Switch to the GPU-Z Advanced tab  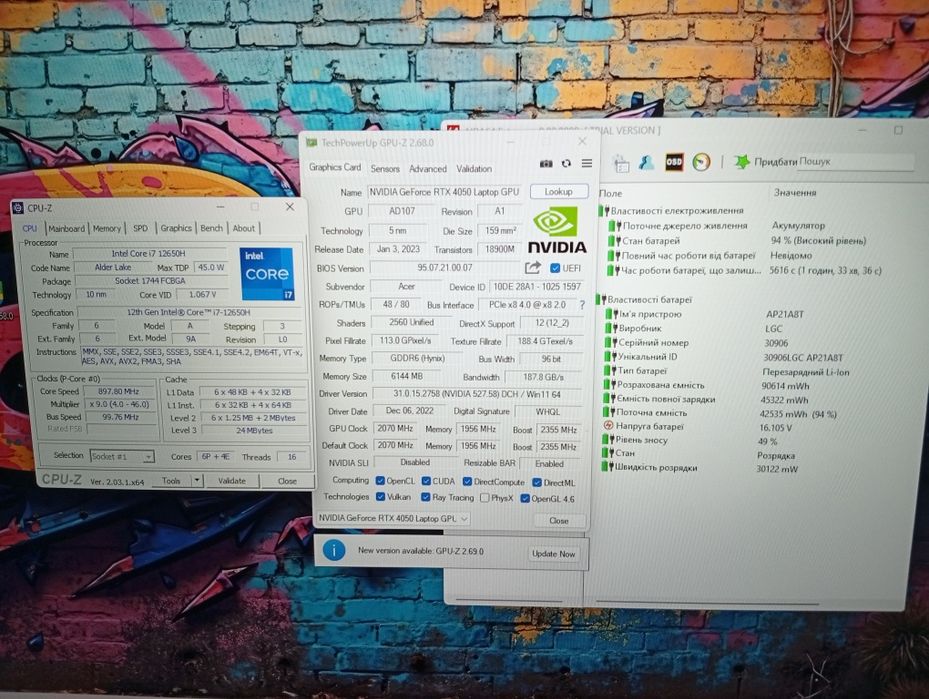(x=428, y=169)
